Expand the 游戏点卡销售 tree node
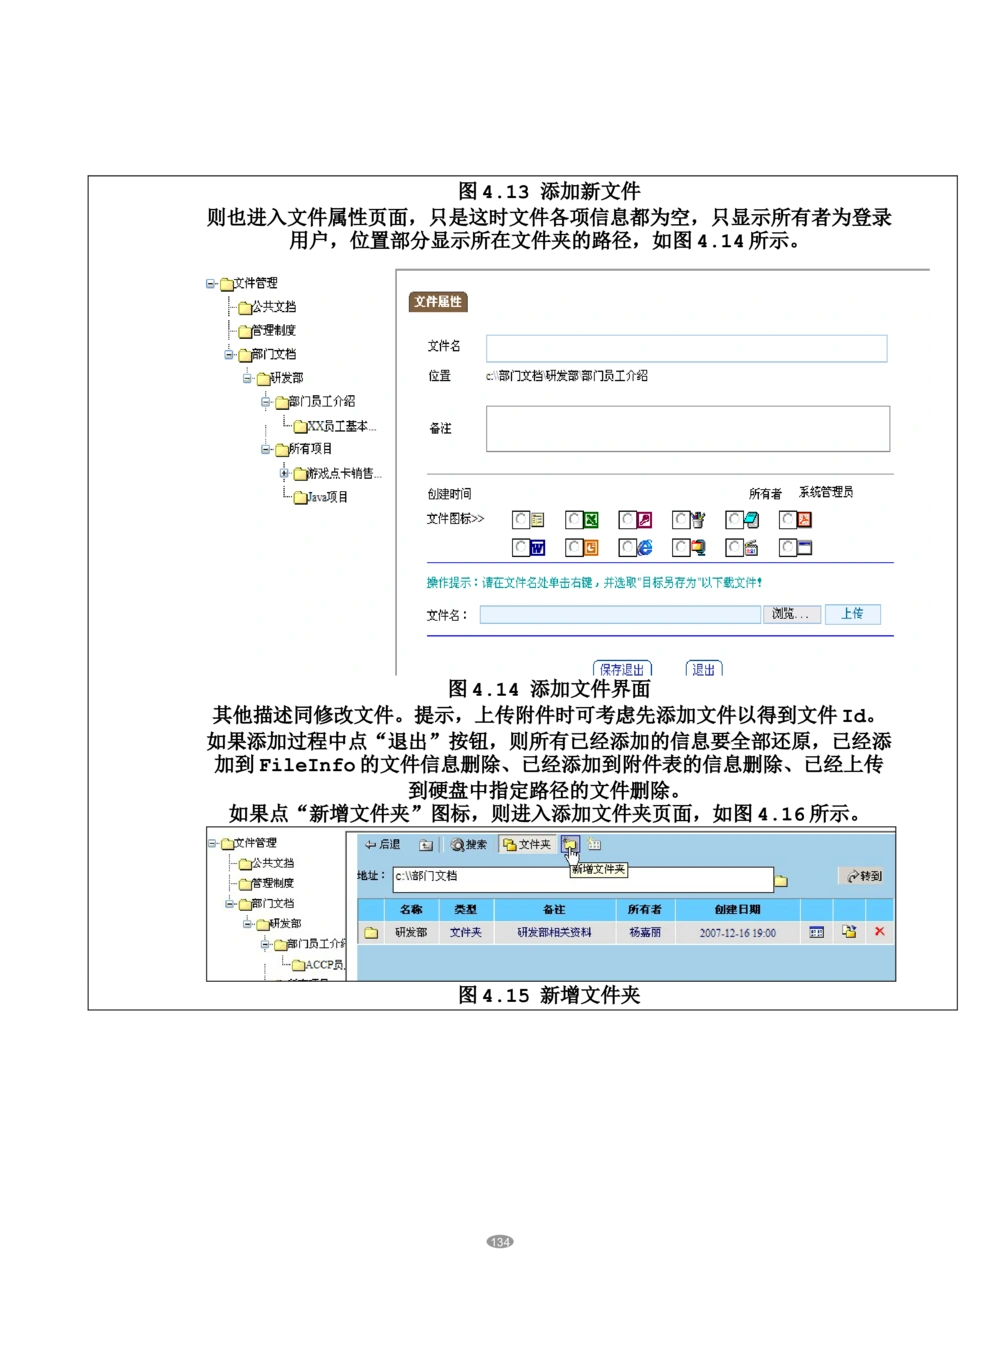Screen dimensions: 1000x1358 pyautogui.click(x=284, y=474)
